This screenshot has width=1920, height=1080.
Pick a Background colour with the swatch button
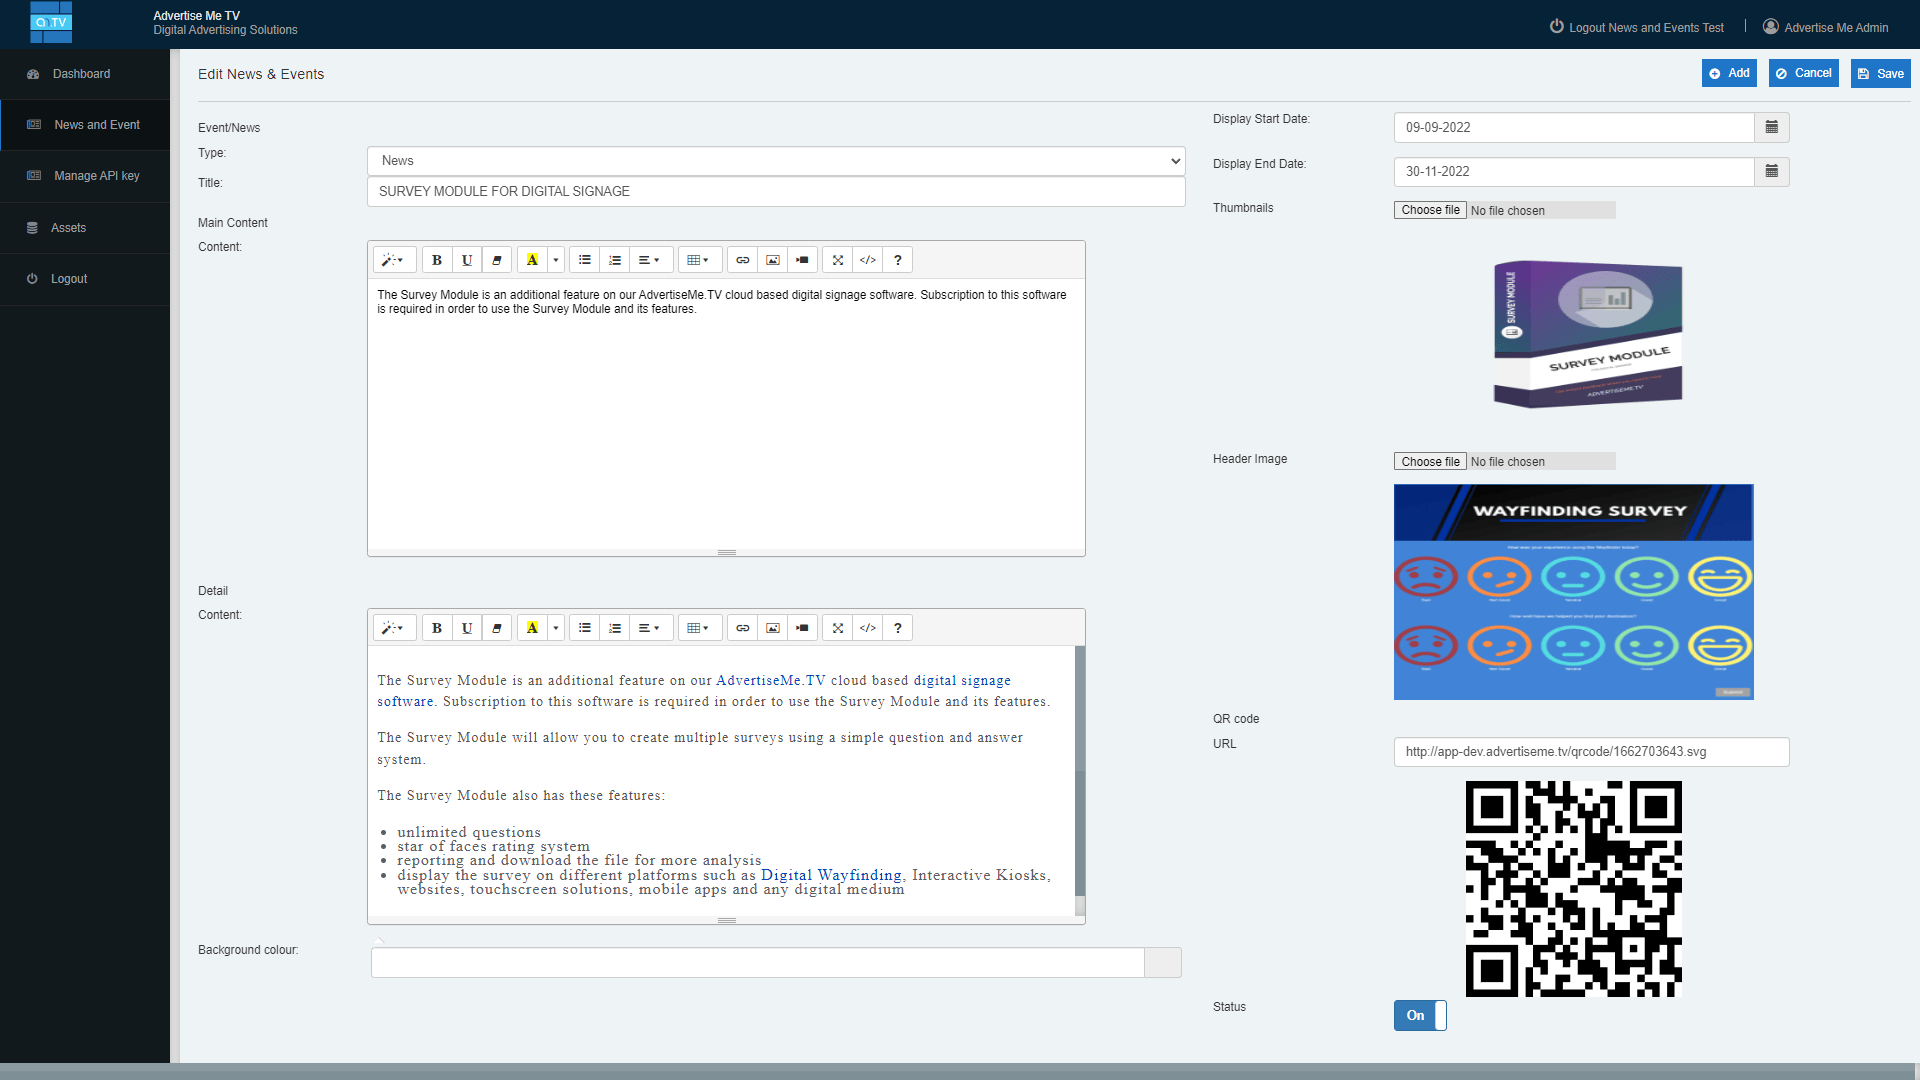(1162, 962)
